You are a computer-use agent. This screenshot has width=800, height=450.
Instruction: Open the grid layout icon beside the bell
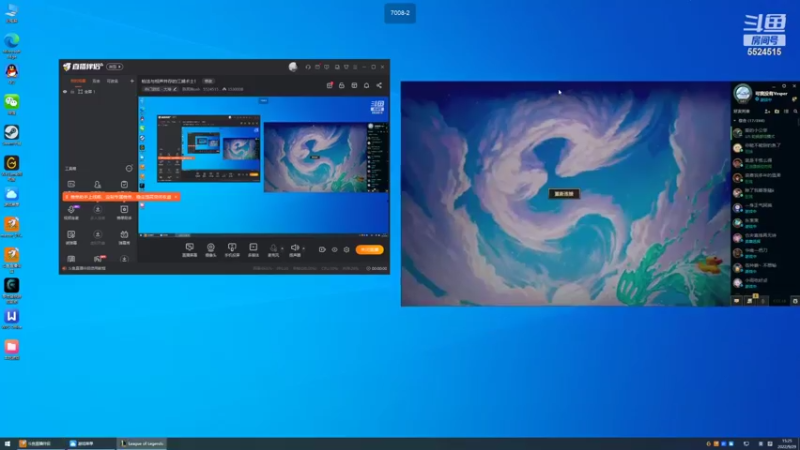(354, 85)
